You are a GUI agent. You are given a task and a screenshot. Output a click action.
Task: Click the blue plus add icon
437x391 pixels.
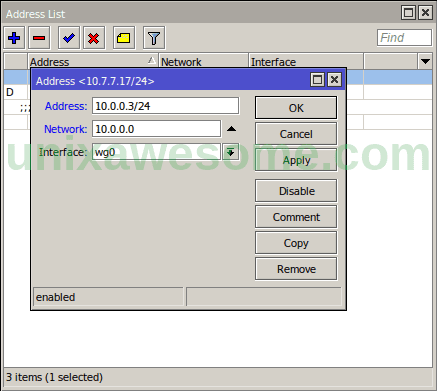coord(14,38)
